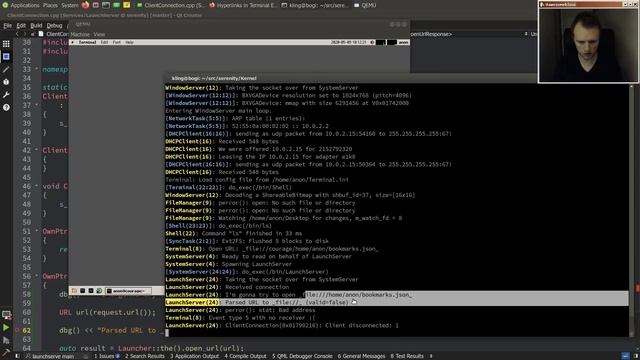Screen dimensions: 640x360
Task: Open the 5 QML Debugger Console pane
Action: tap(302, 356)
